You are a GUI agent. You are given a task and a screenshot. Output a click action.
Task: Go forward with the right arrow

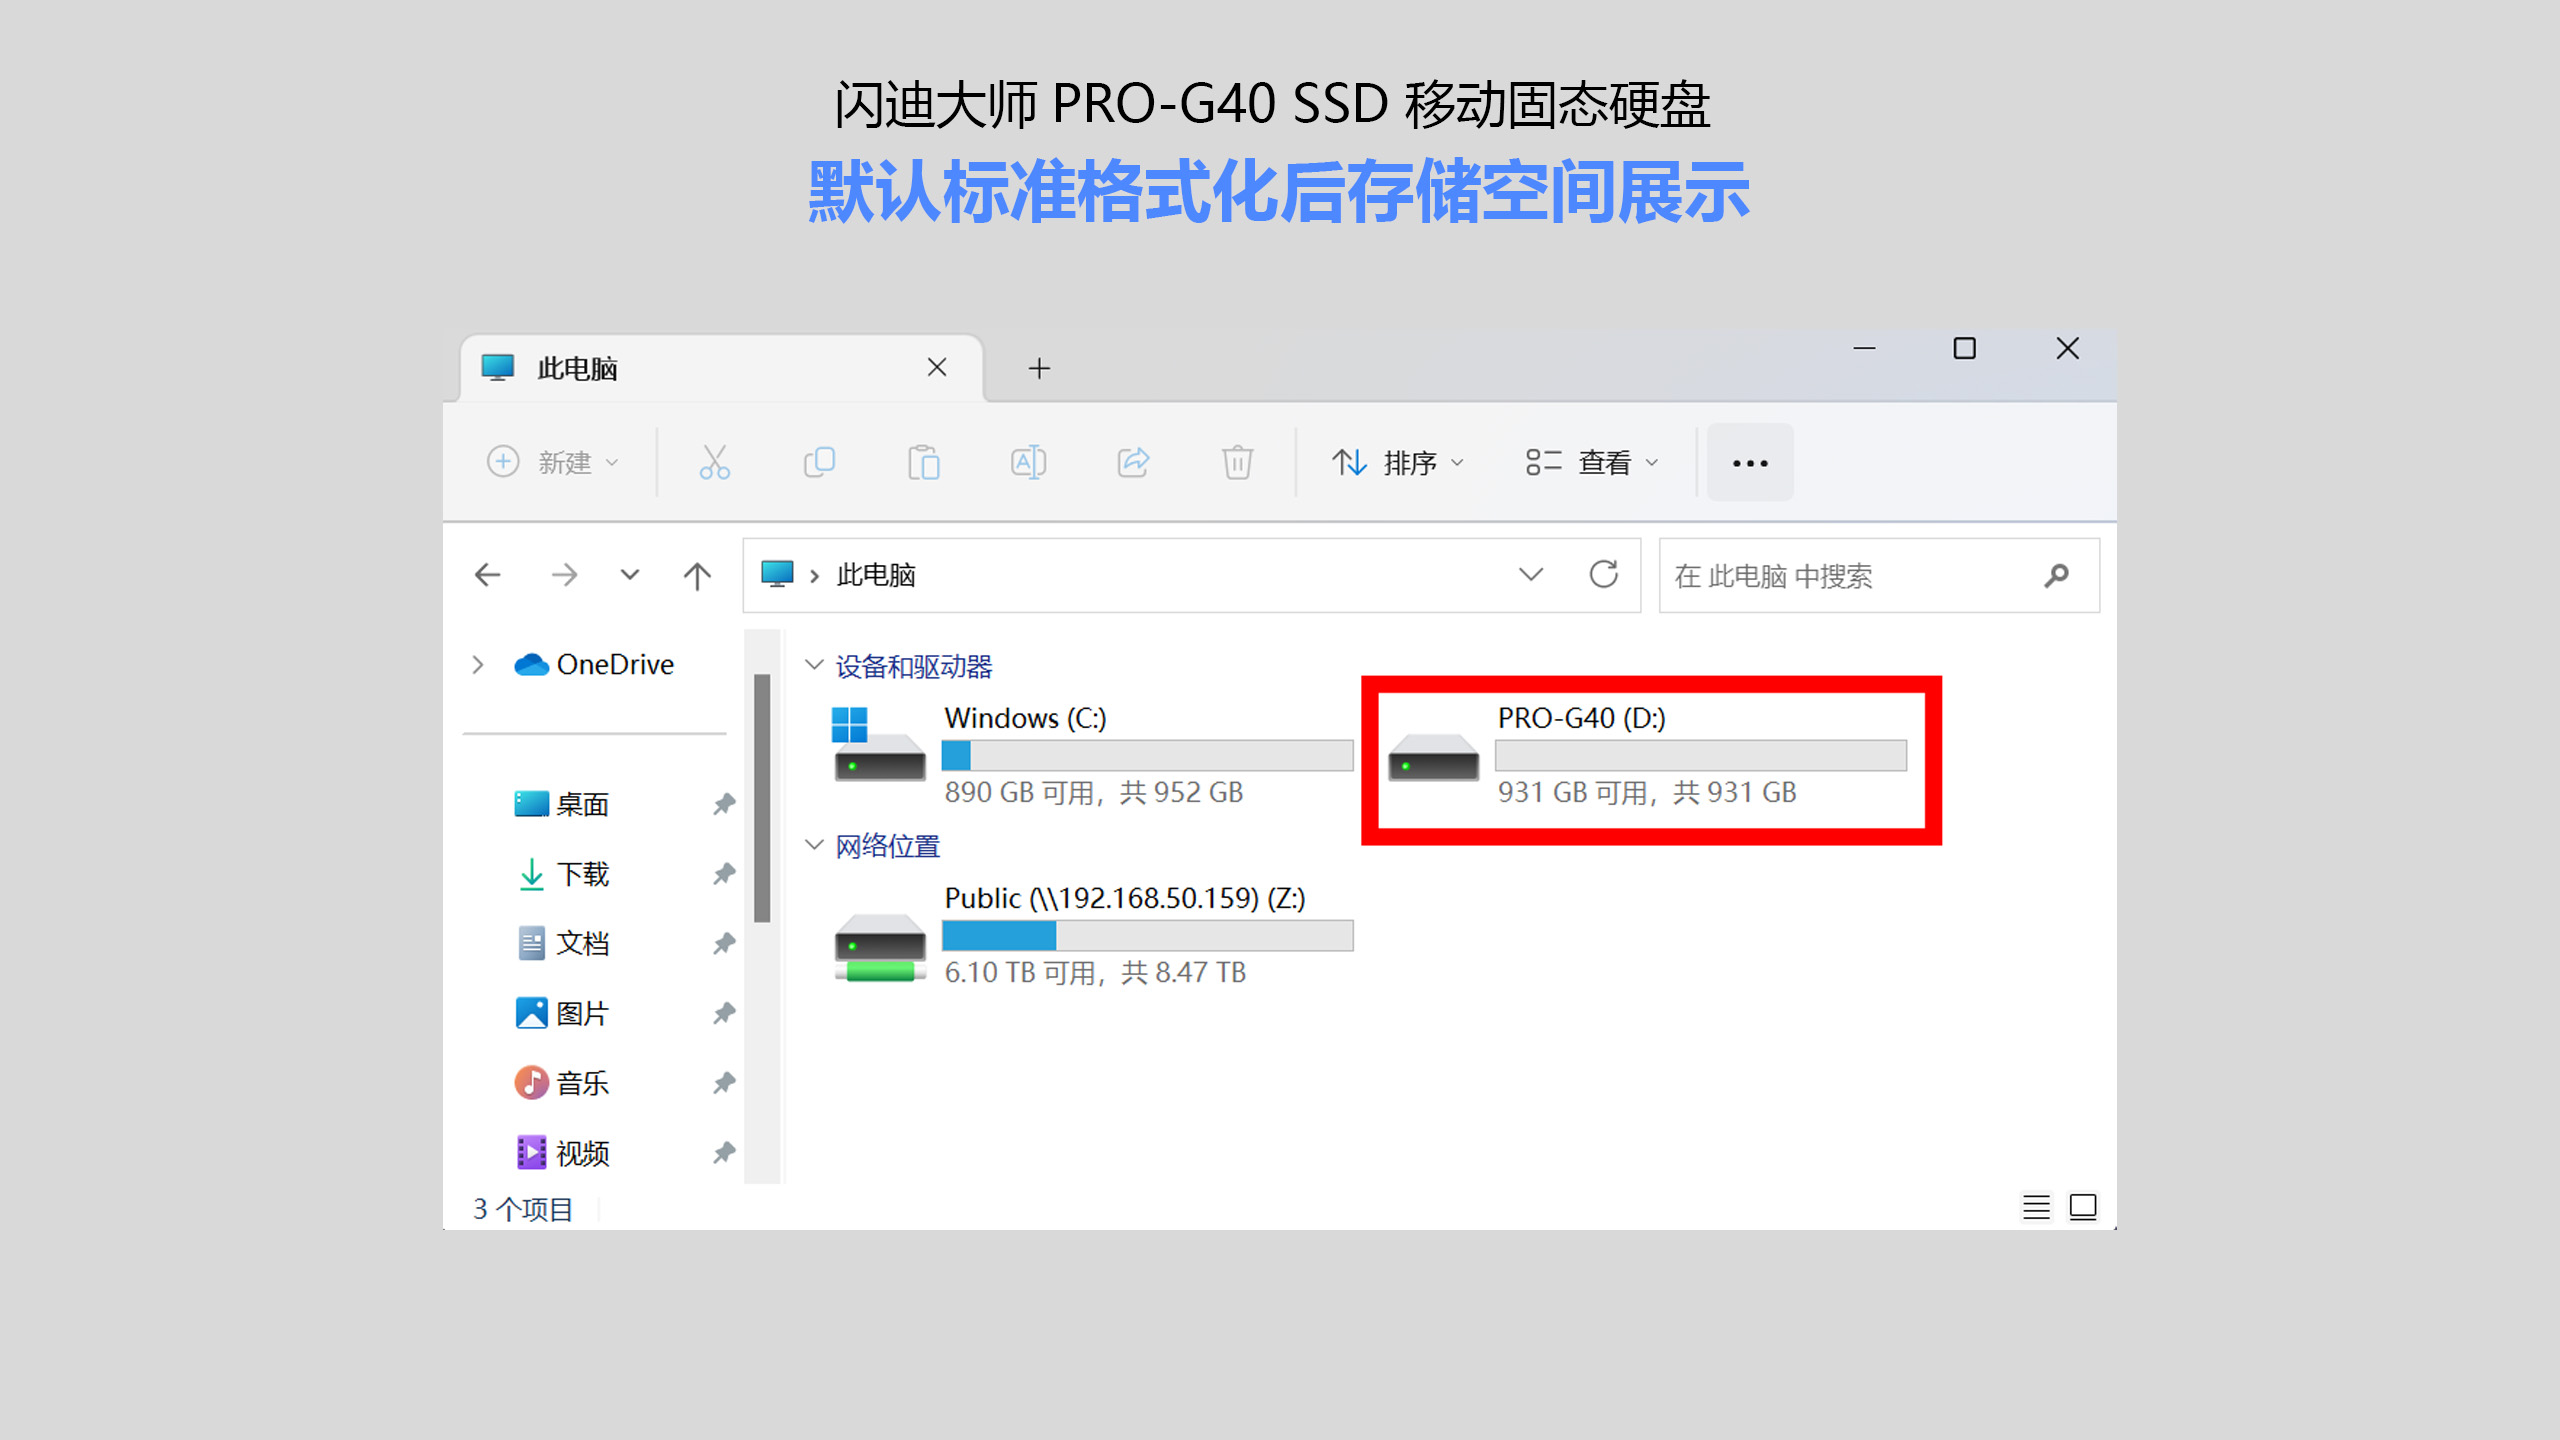[x=564, y=575]
